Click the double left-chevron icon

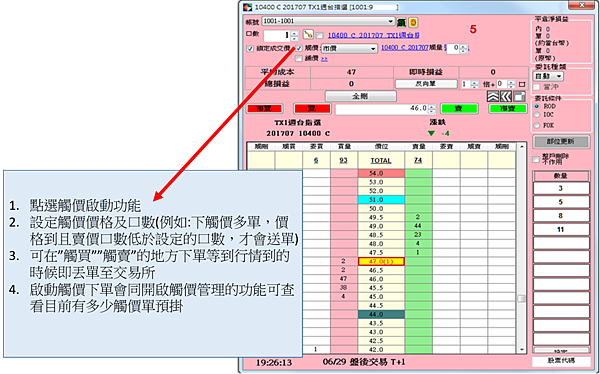coord(506,96)
